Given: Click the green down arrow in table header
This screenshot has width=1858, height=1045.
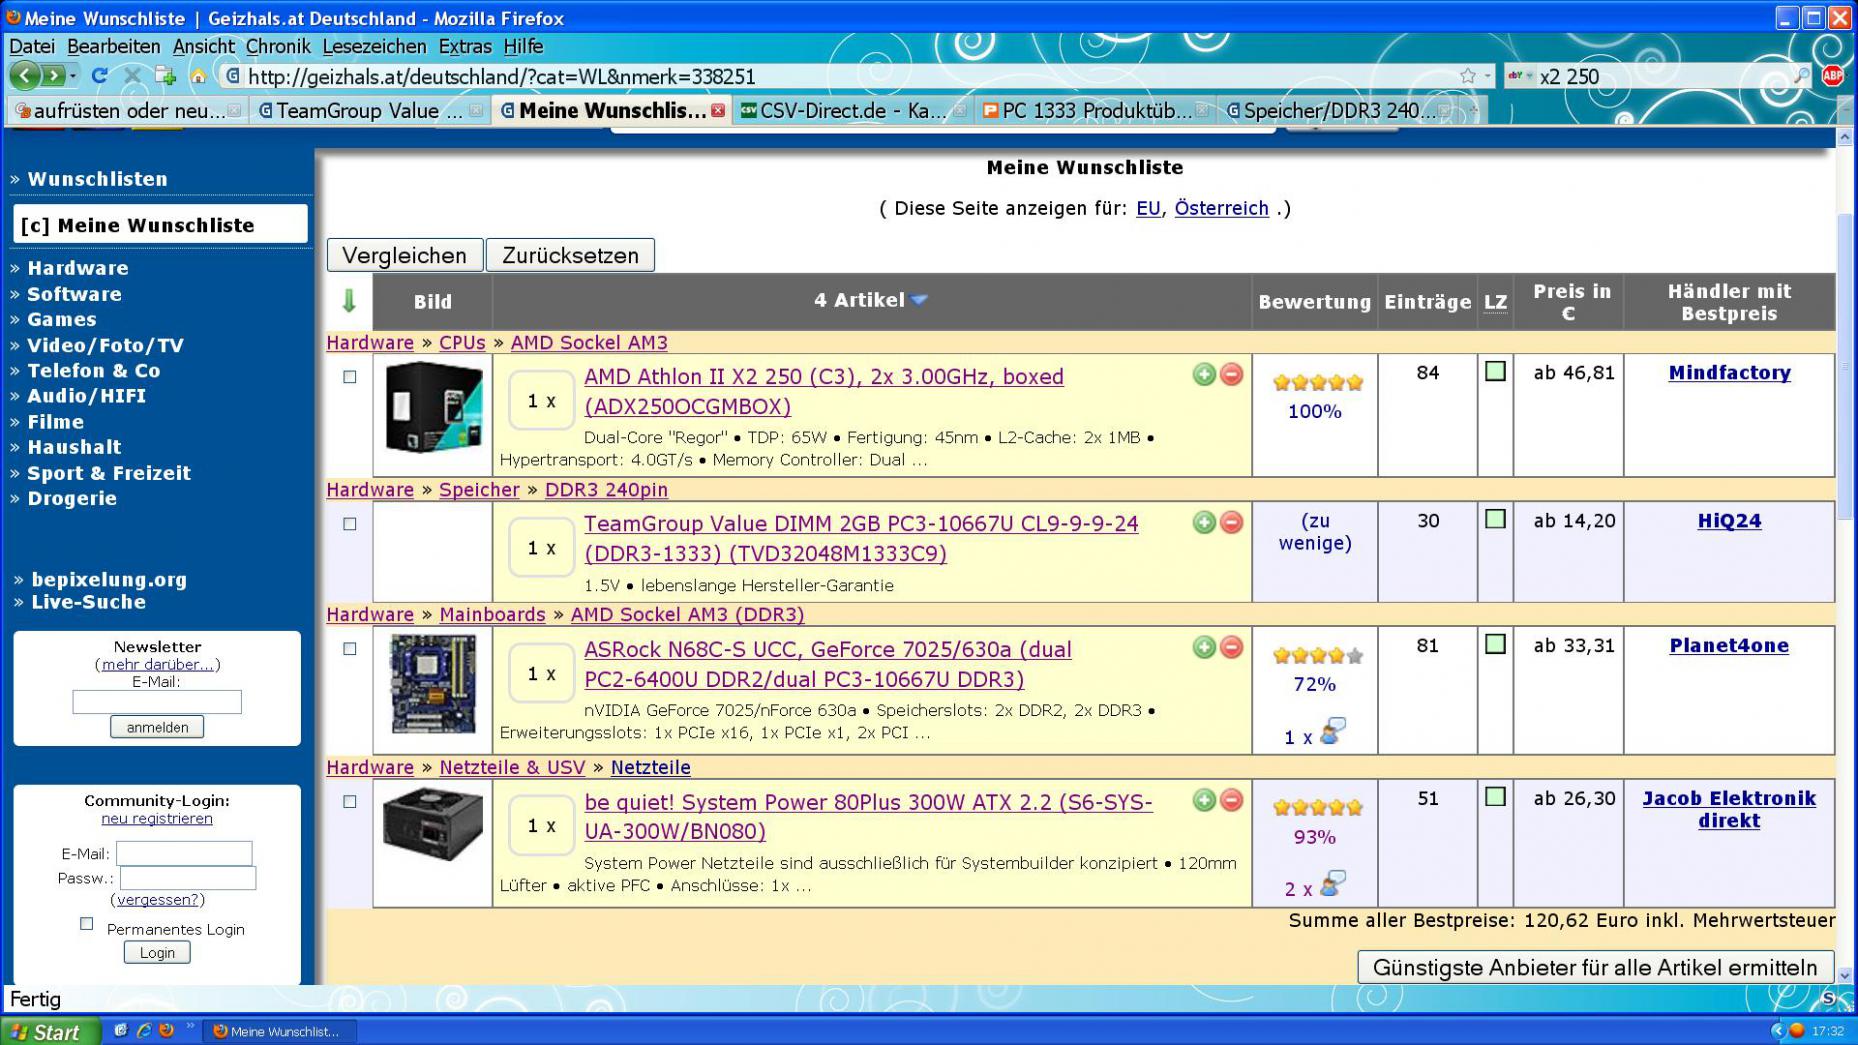Looking at the screenshot, I should pos(349,301).
